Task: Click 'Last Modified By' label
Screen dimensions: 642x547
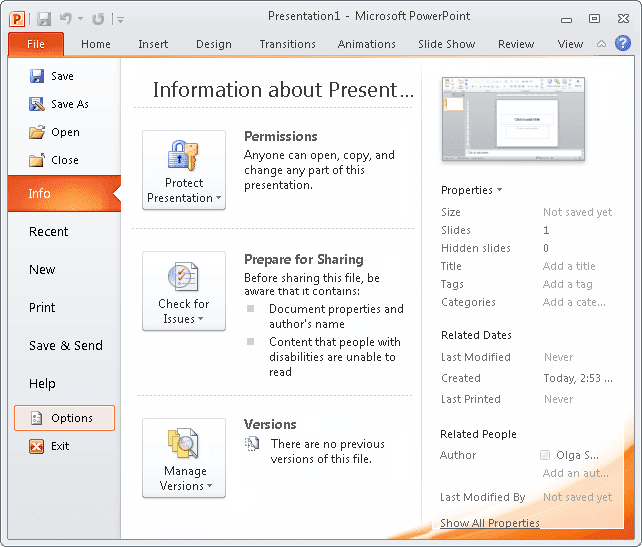Action: coord(482,497)
